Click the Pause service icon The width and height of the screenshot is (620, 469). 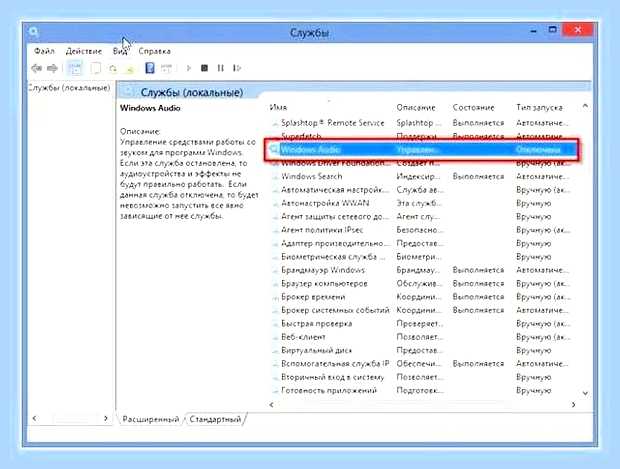[220, 68]
